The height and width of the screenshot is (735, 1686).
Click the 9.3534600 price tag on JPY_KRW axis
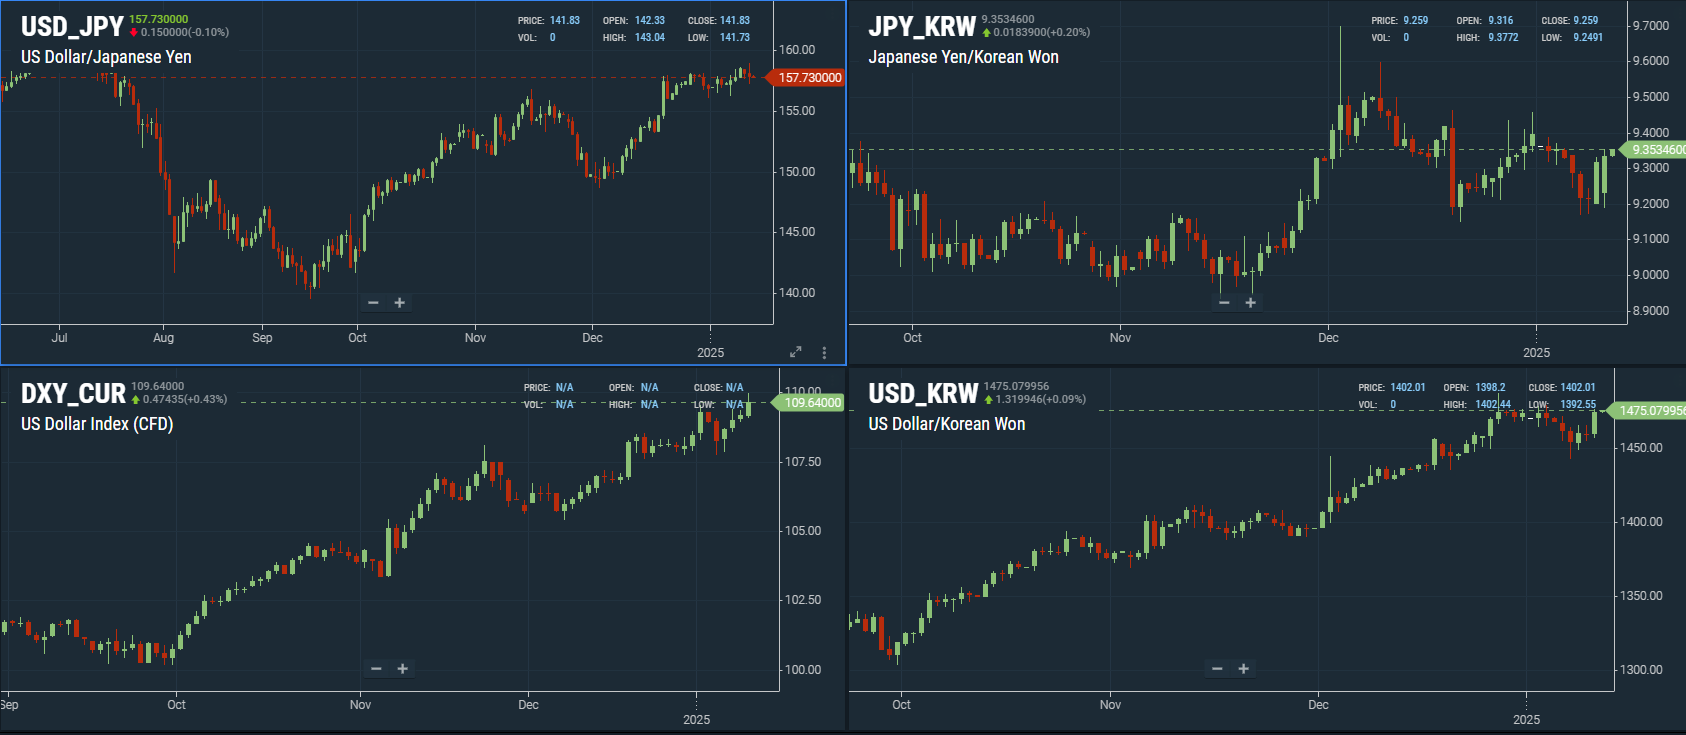(x=1654, y=150)
